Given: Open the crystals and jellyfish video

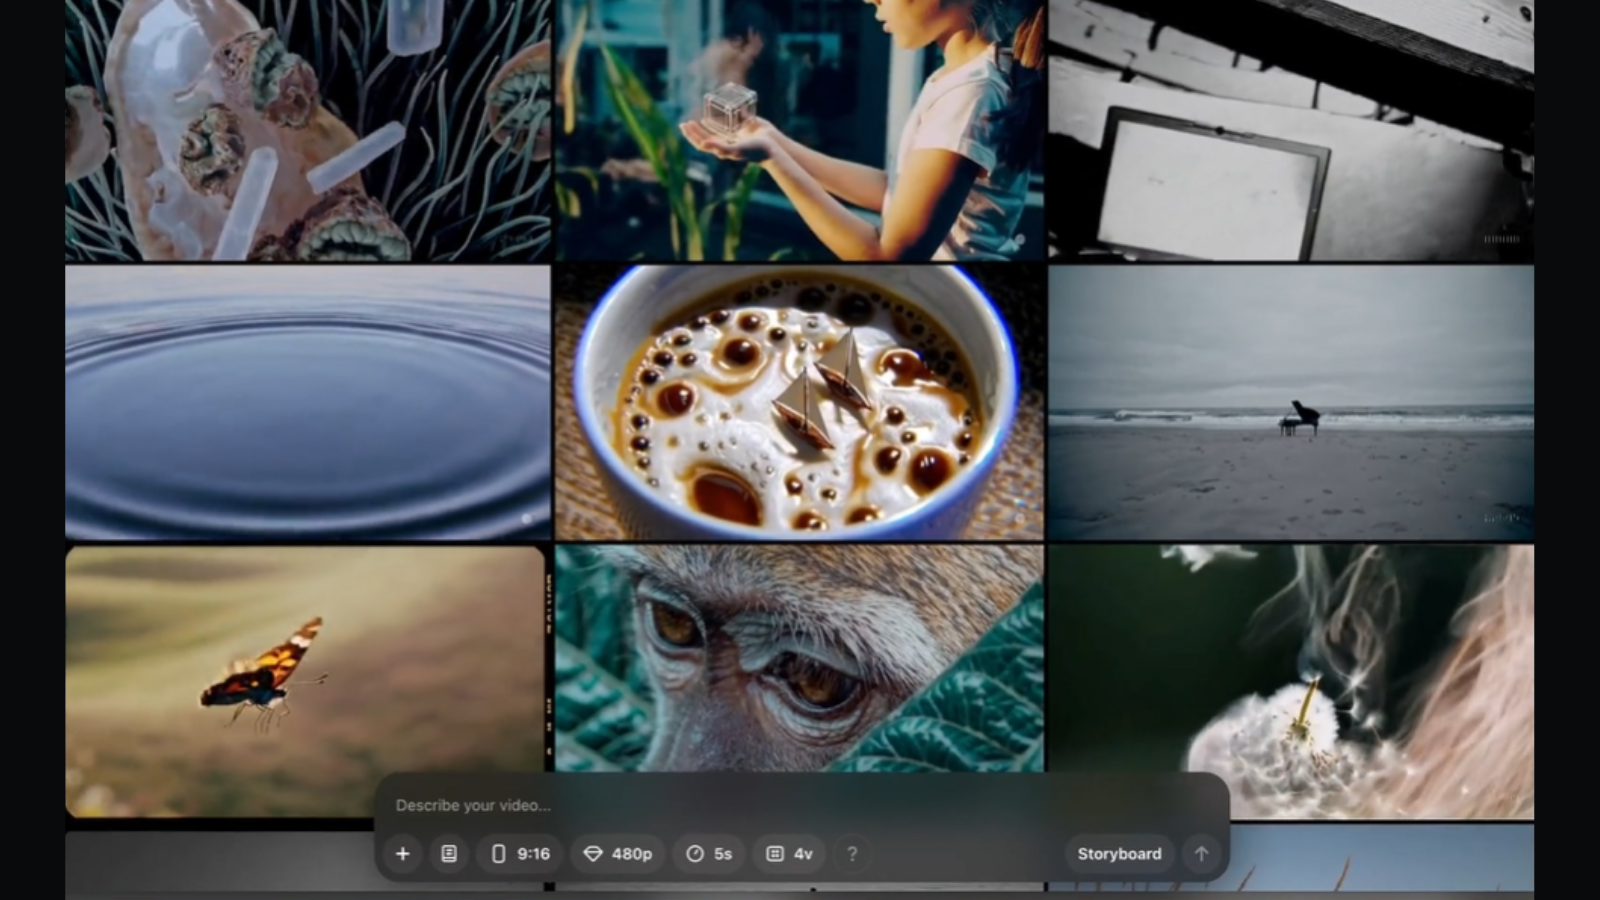Looking at the screenshot, I should (x=307, y=130).
